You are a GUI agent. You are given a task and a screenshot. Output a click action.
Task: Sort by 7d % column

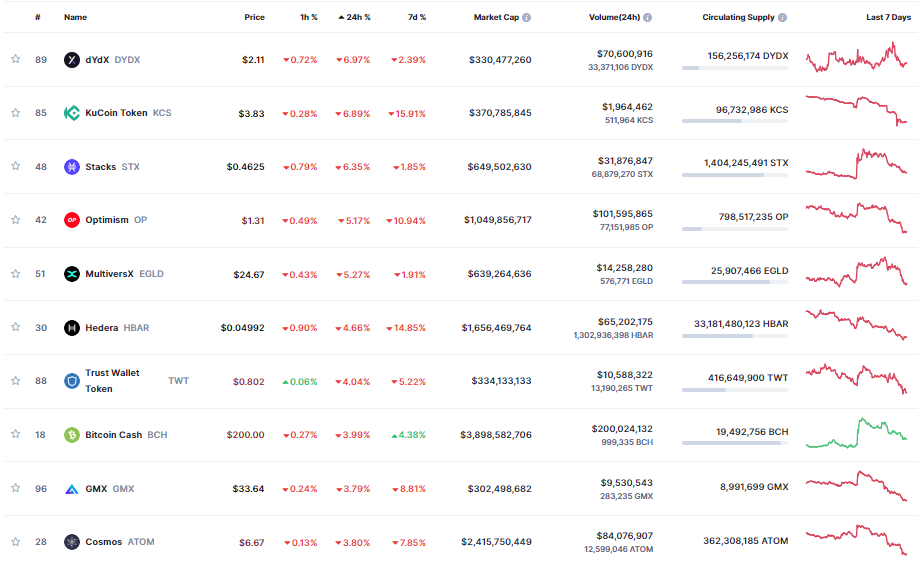[417, 17]
